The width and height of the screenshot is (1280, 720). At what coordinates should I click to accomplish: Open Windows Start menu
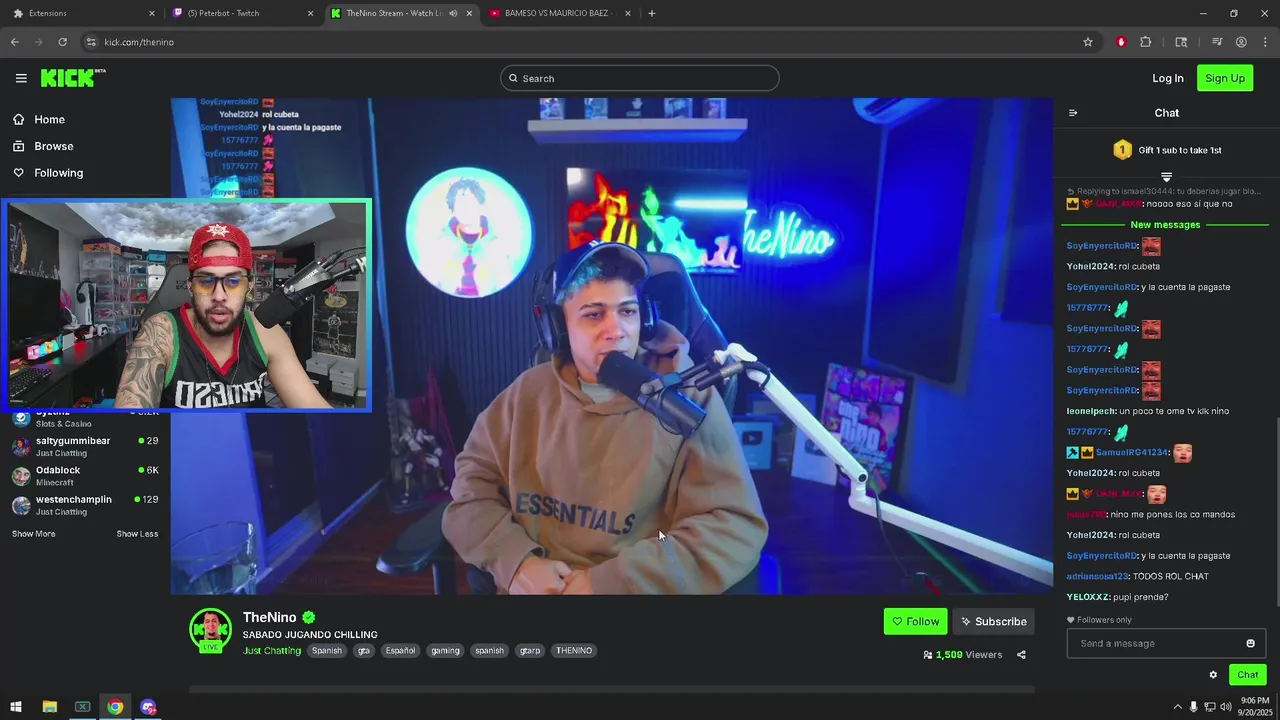(16, 707)
